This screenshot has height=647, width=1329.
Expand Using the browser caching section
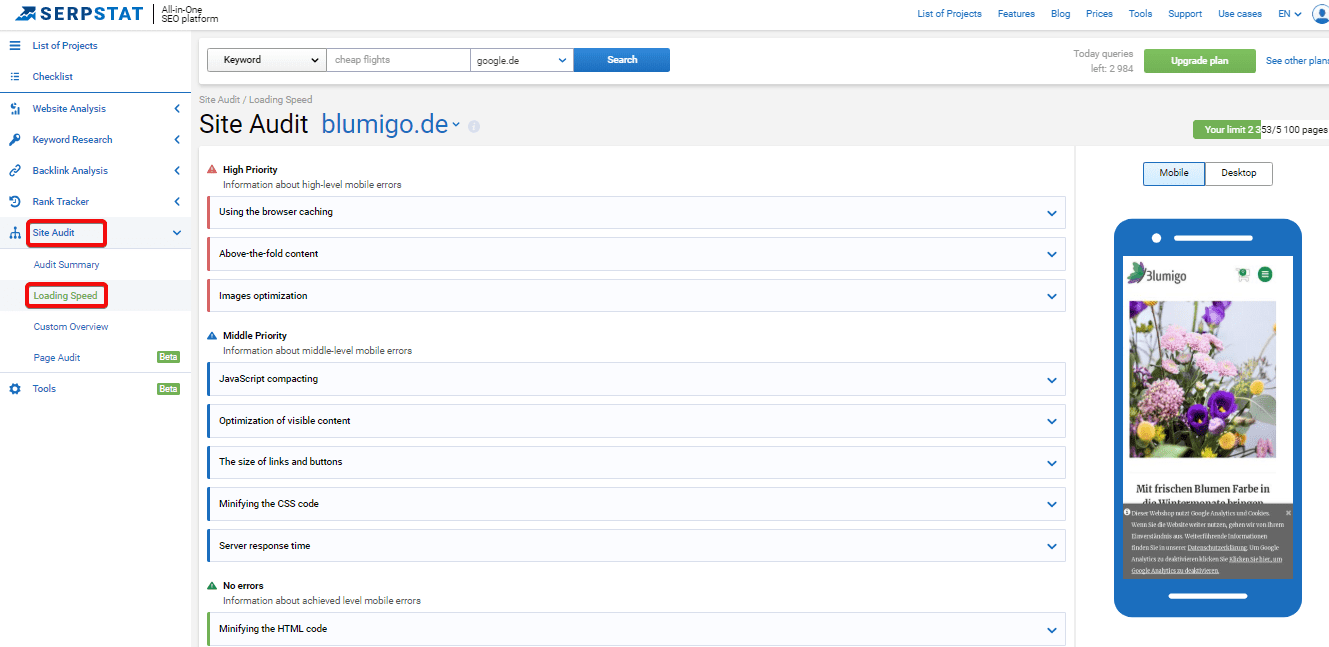1052,213
